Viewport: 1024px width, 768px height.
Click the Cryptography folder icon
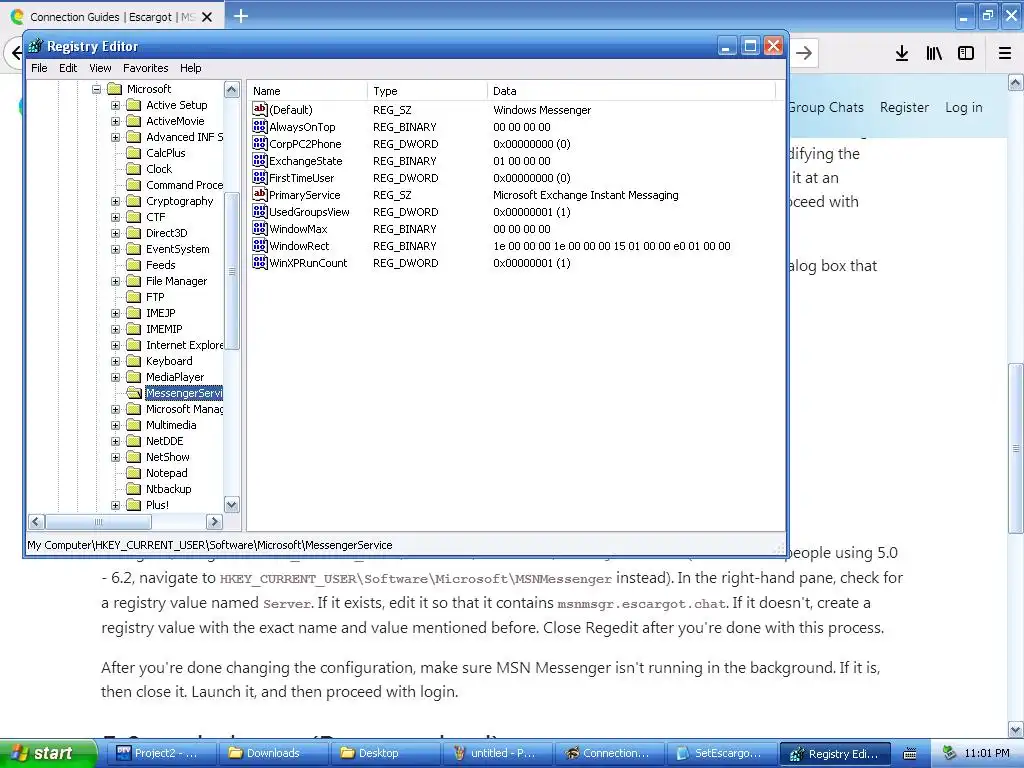pos(134,201)
